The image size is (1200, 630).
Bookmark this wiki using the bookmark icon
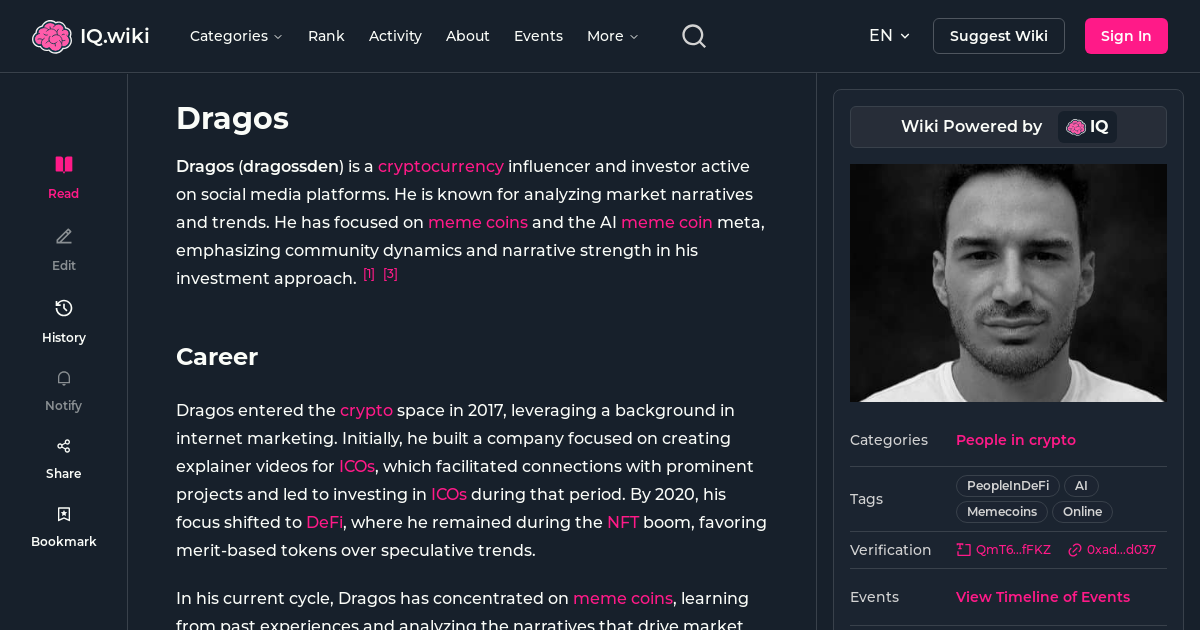(63, 513)
